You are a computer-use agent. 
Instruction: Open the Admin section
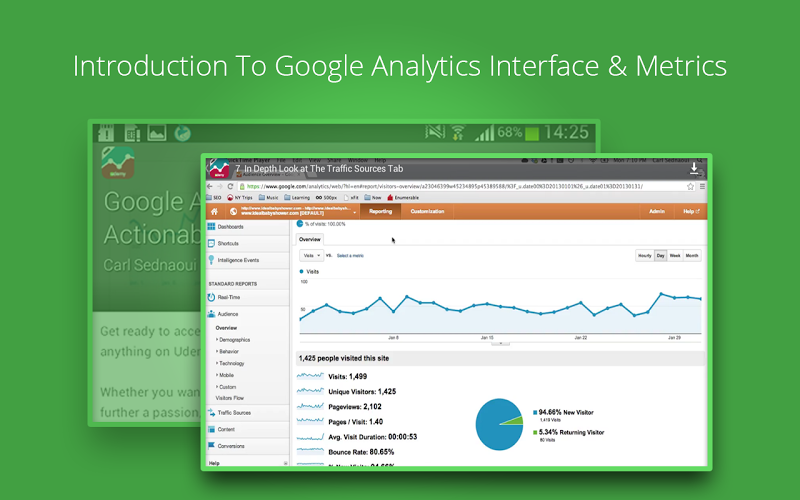[x=657, y=211]
